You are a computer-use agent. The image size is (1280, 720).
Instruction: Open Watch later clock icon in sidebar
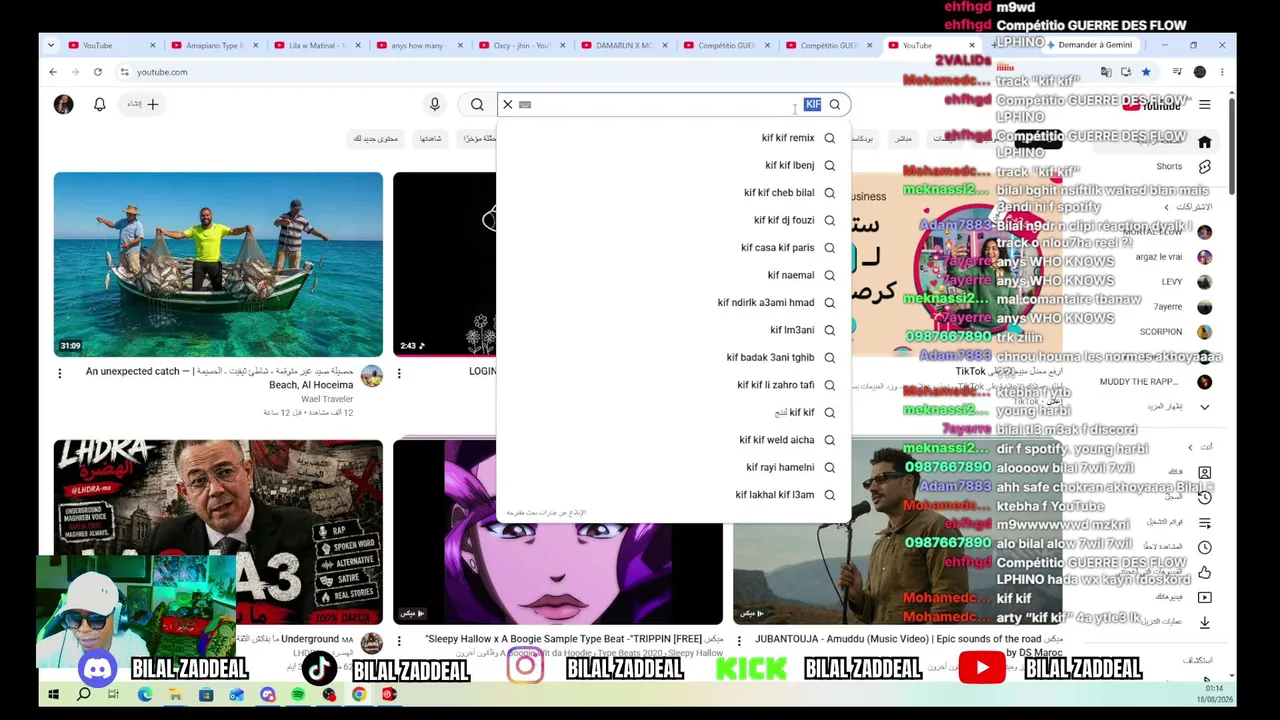pyautogui.click(x=1205, y=547)
